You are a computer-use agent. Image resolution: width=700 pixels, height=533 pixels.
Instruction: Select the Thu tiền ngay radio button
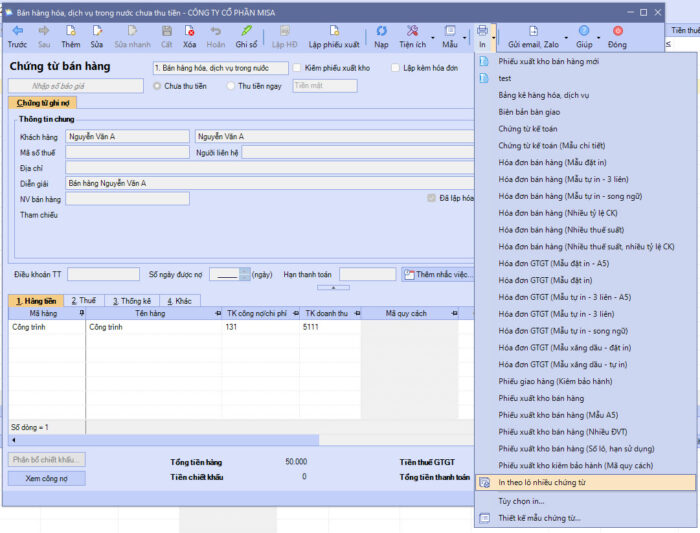pyautogui.click(x=231, y=86)
